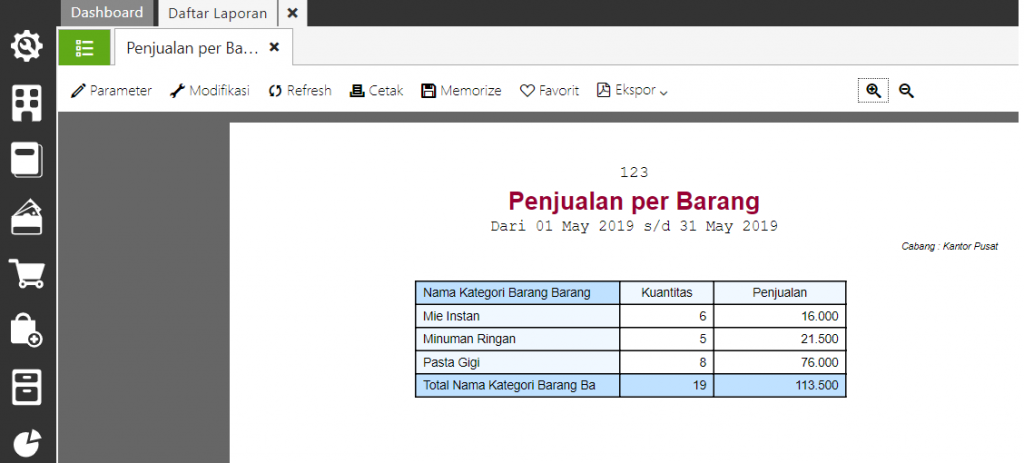This screenshot has width=1024, height=463.
Task: Open the settings gear in sidebar
Action: [27, 46]
